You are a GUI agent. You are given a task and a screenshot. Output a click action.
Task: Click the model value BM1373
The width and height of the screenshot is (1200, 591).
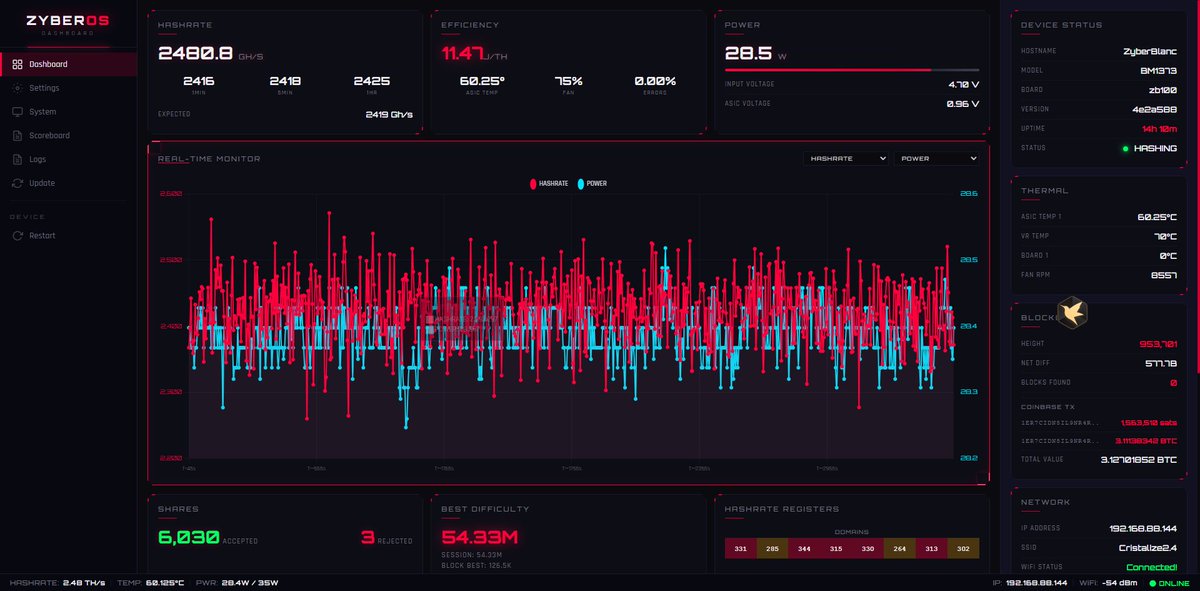pyautogui.click(x=1157, y=70)
